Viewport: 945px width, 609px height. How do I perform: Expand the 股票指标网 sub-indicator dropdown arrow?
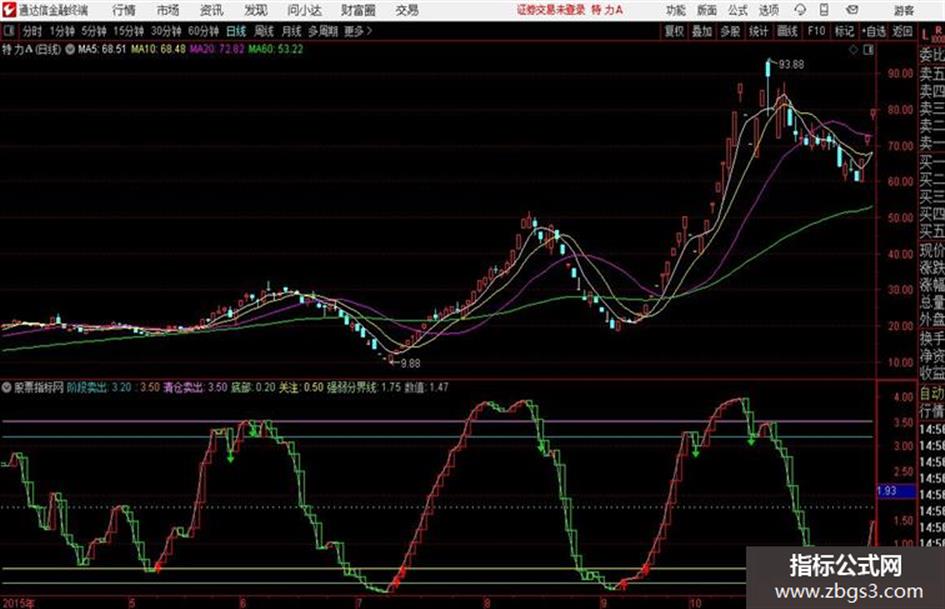(x=7, y=387)
